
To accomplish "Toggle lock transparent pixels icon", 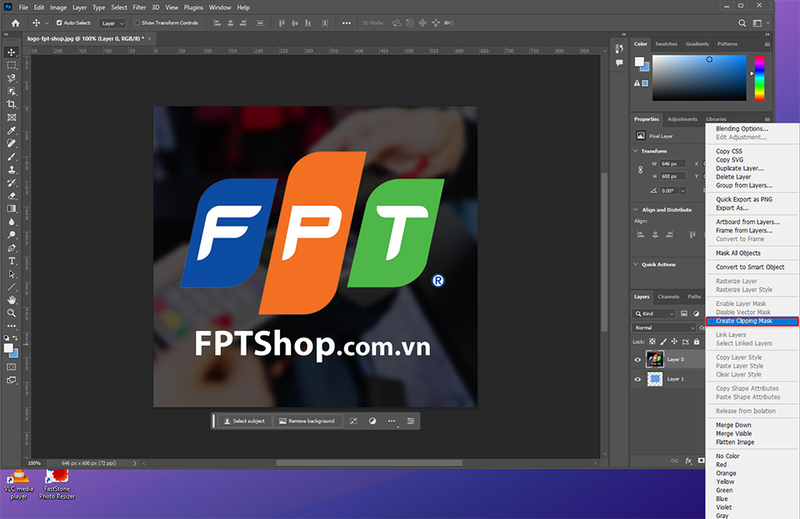I will pos(652,342).
